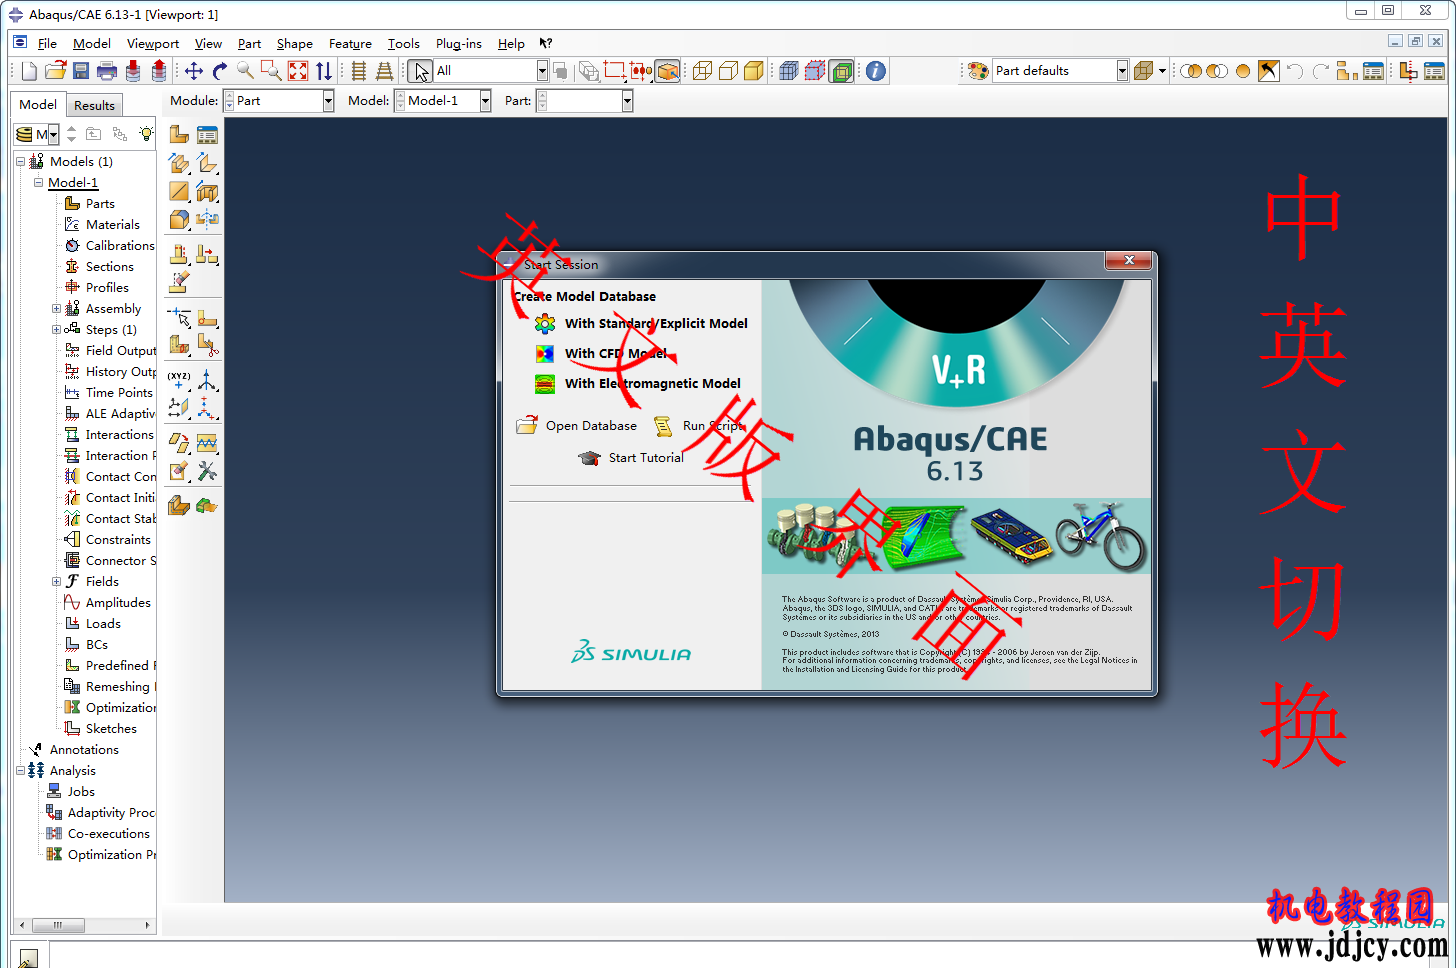Click the model tree horizontal scrollbar
This screenshot has width=1456, height=968.
coord(85,925)
